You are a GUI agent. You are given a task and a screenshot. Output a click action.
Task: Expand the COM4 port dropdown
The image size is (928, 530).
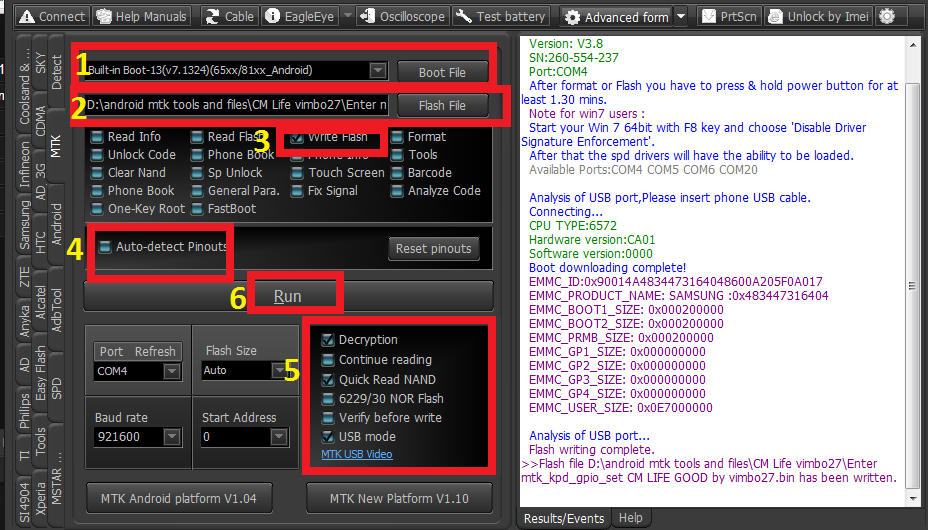pos(172,371)
